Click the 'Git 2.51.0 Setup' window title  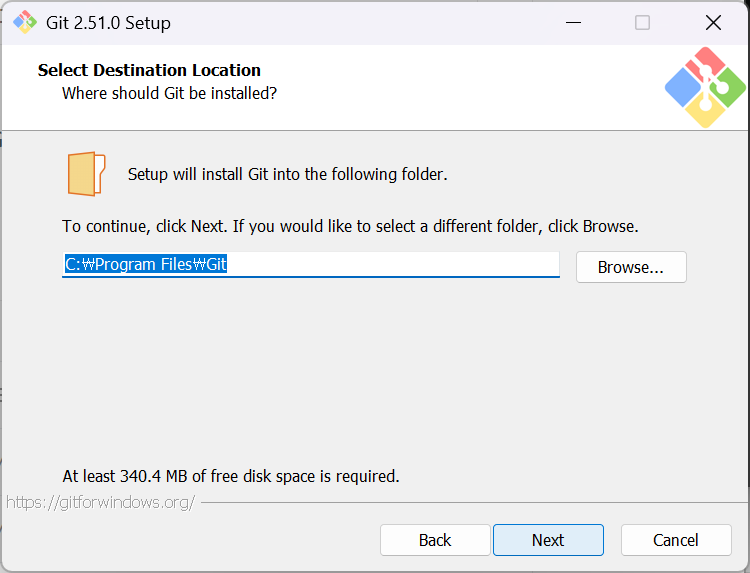click(x=108, y=22)
